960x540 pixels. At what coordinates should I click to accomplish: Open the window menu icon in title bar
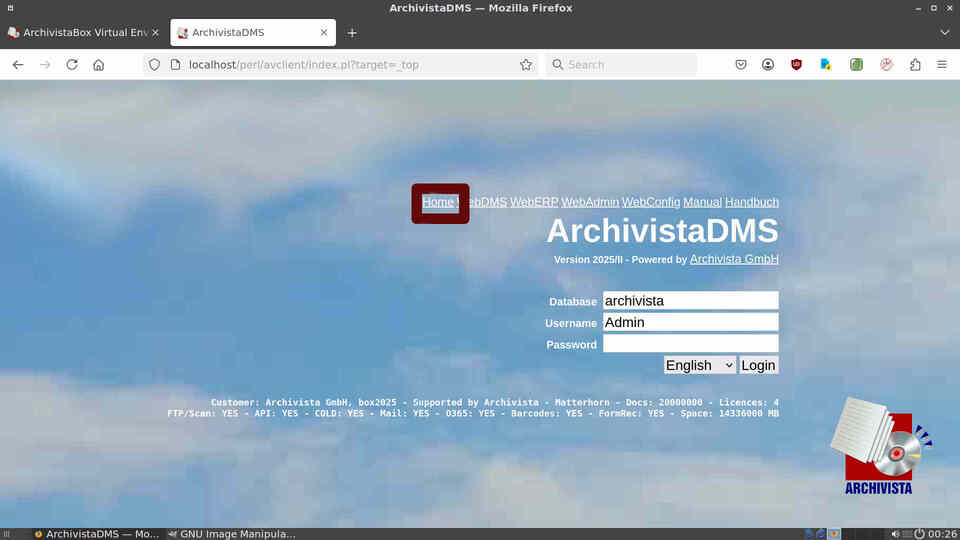click(10, 8)
